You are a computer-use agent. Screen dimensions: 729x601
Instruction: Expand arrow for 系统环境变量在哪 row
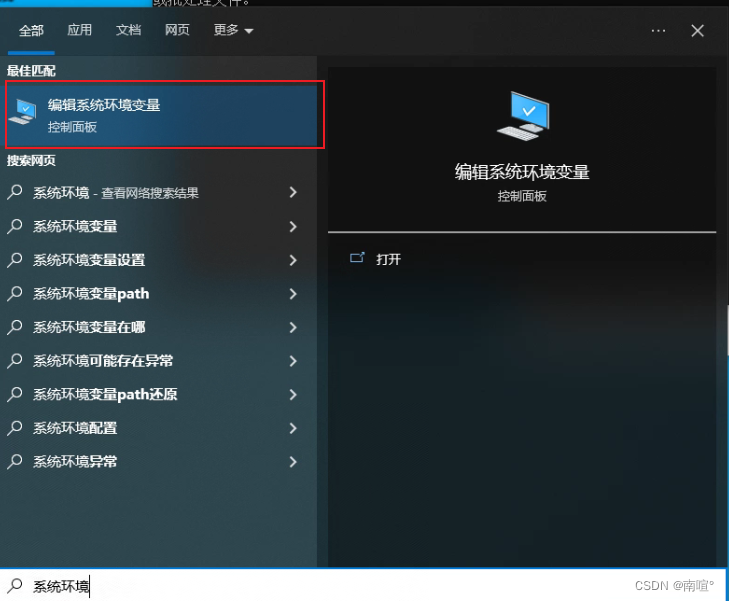(293, 327)
